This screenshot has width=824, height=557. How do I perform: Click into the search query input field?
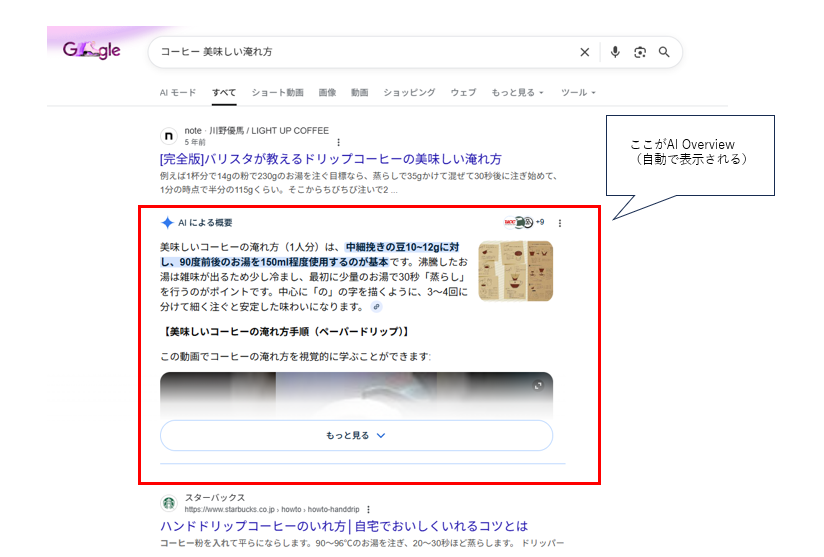(x=360, y=52)
